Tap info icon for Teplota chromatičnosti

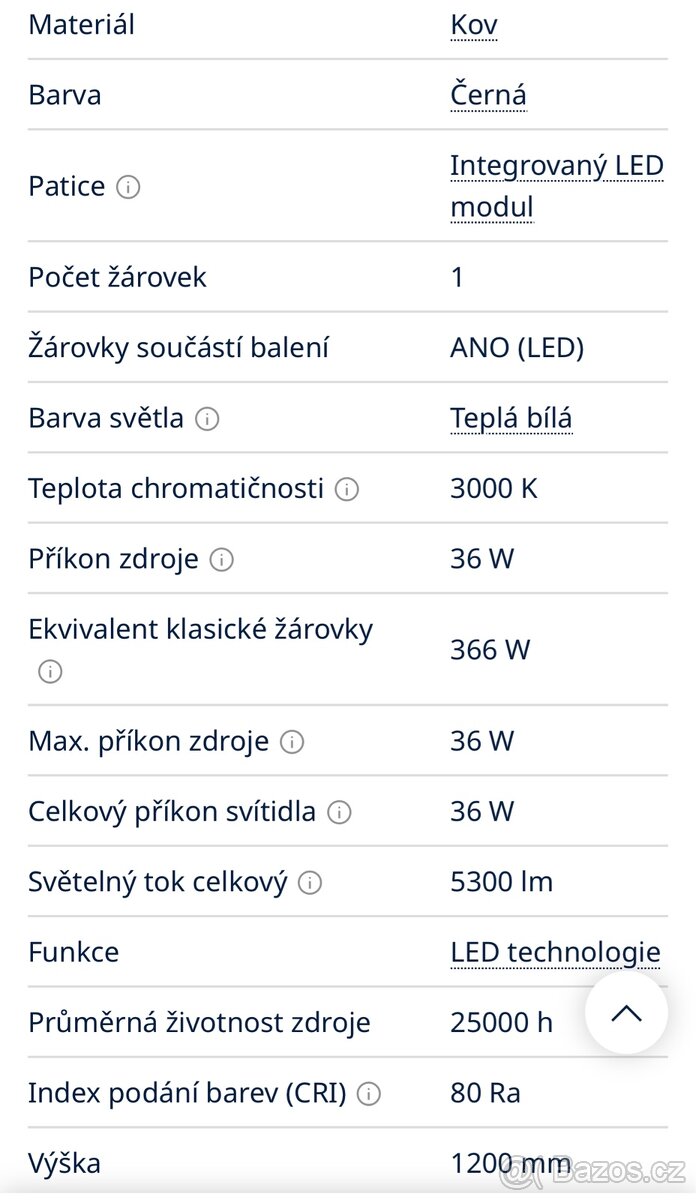click(x=347, y=489)
